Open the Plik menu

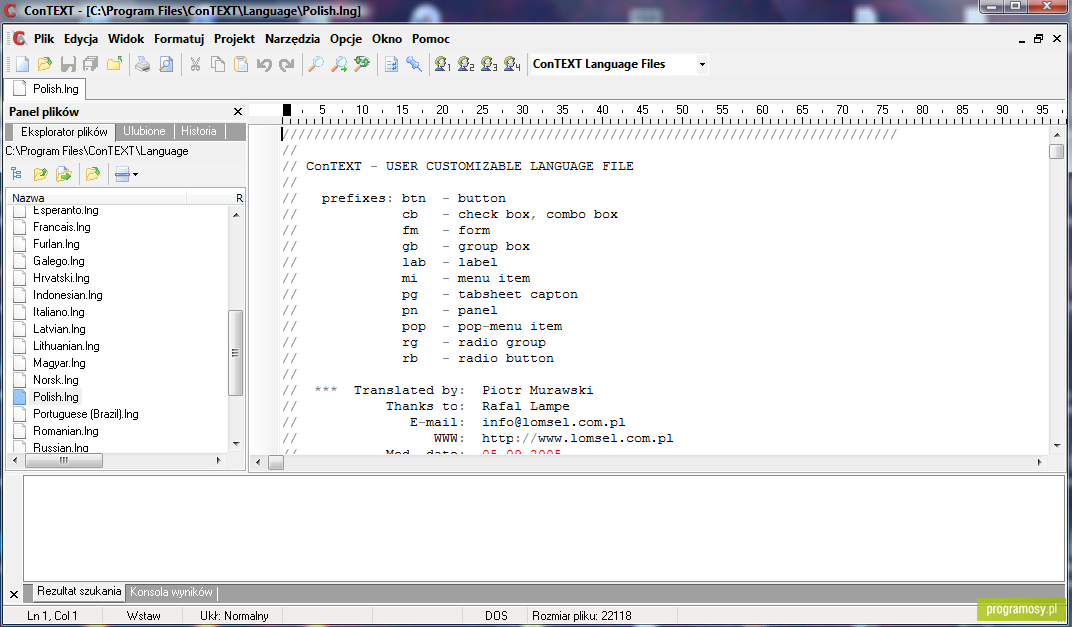(44, 39)
